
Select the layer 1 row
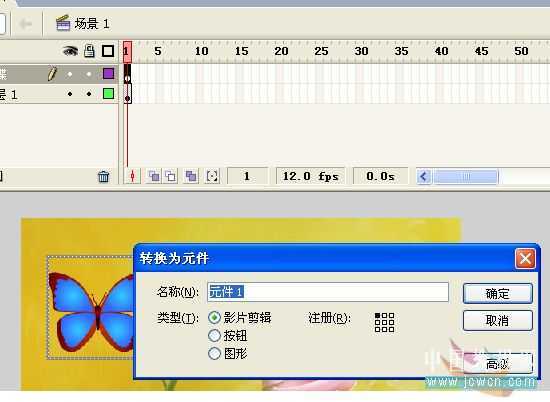[x=59, y=94]
